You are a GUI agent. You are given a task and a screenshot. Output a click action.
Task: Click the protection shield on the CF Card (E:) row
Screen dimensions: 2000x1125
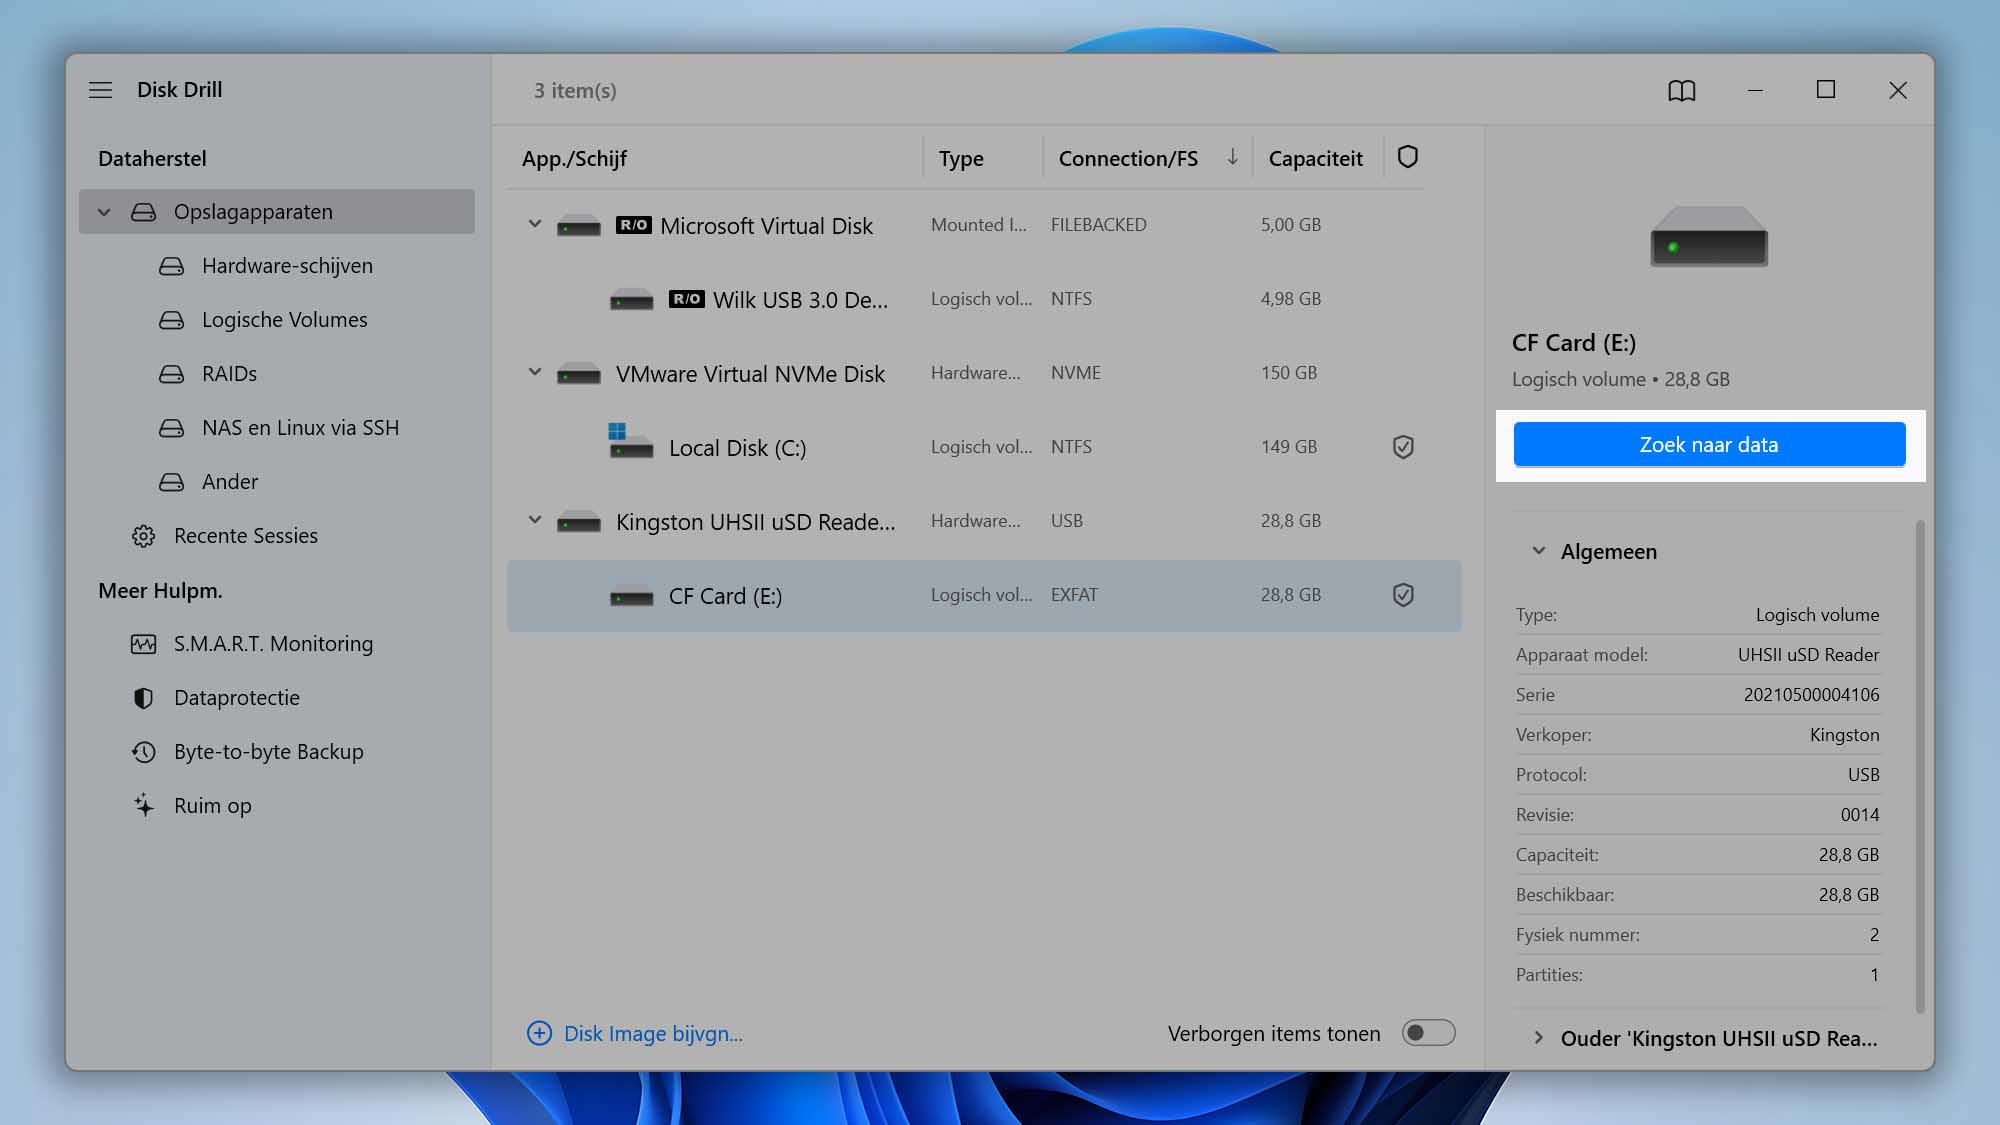pos(1403,595)
